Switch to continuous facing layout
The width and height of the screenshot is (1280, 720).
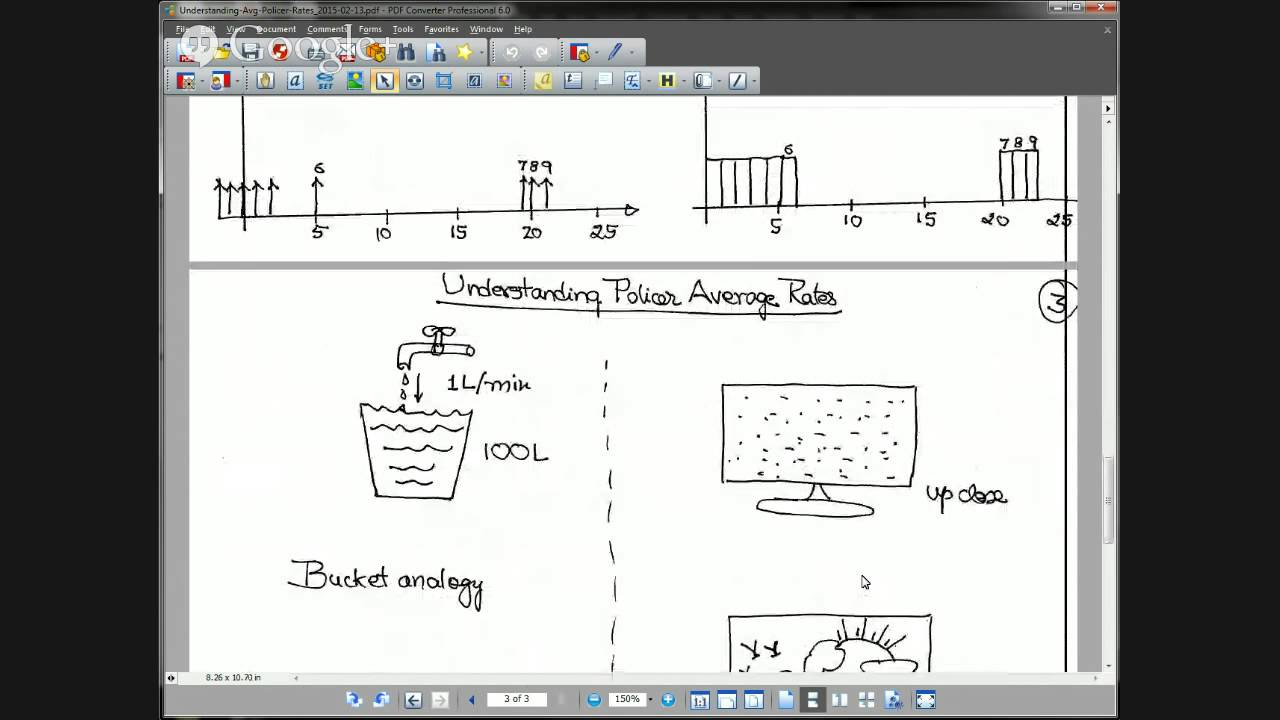(x=867, y=700)
